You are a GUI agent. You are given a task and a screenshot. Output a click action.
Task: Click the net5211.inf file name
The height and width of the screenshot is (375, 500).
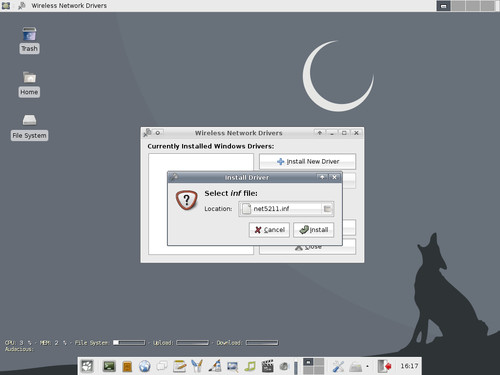tap(271, 209)
